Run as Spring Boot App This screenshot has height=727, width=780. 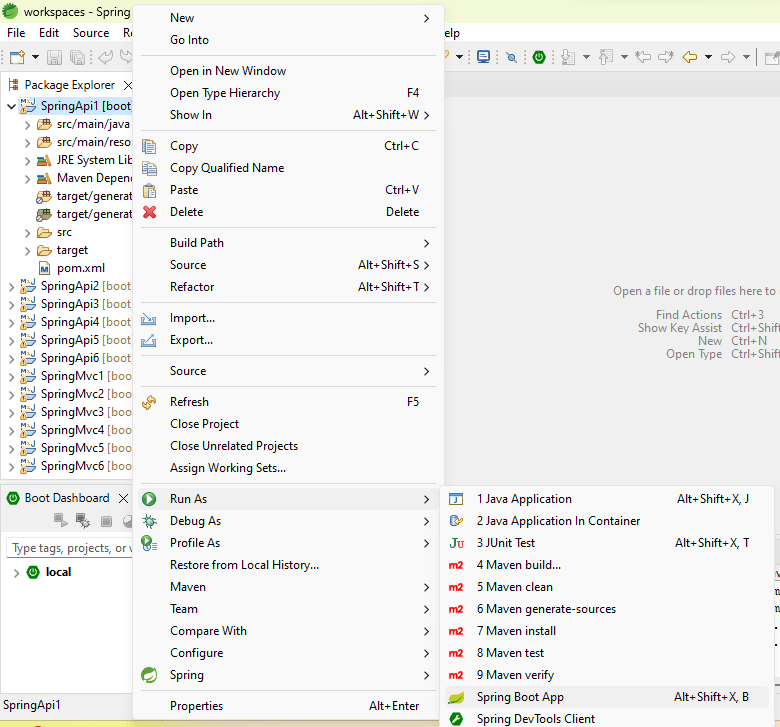coord(606,697)
